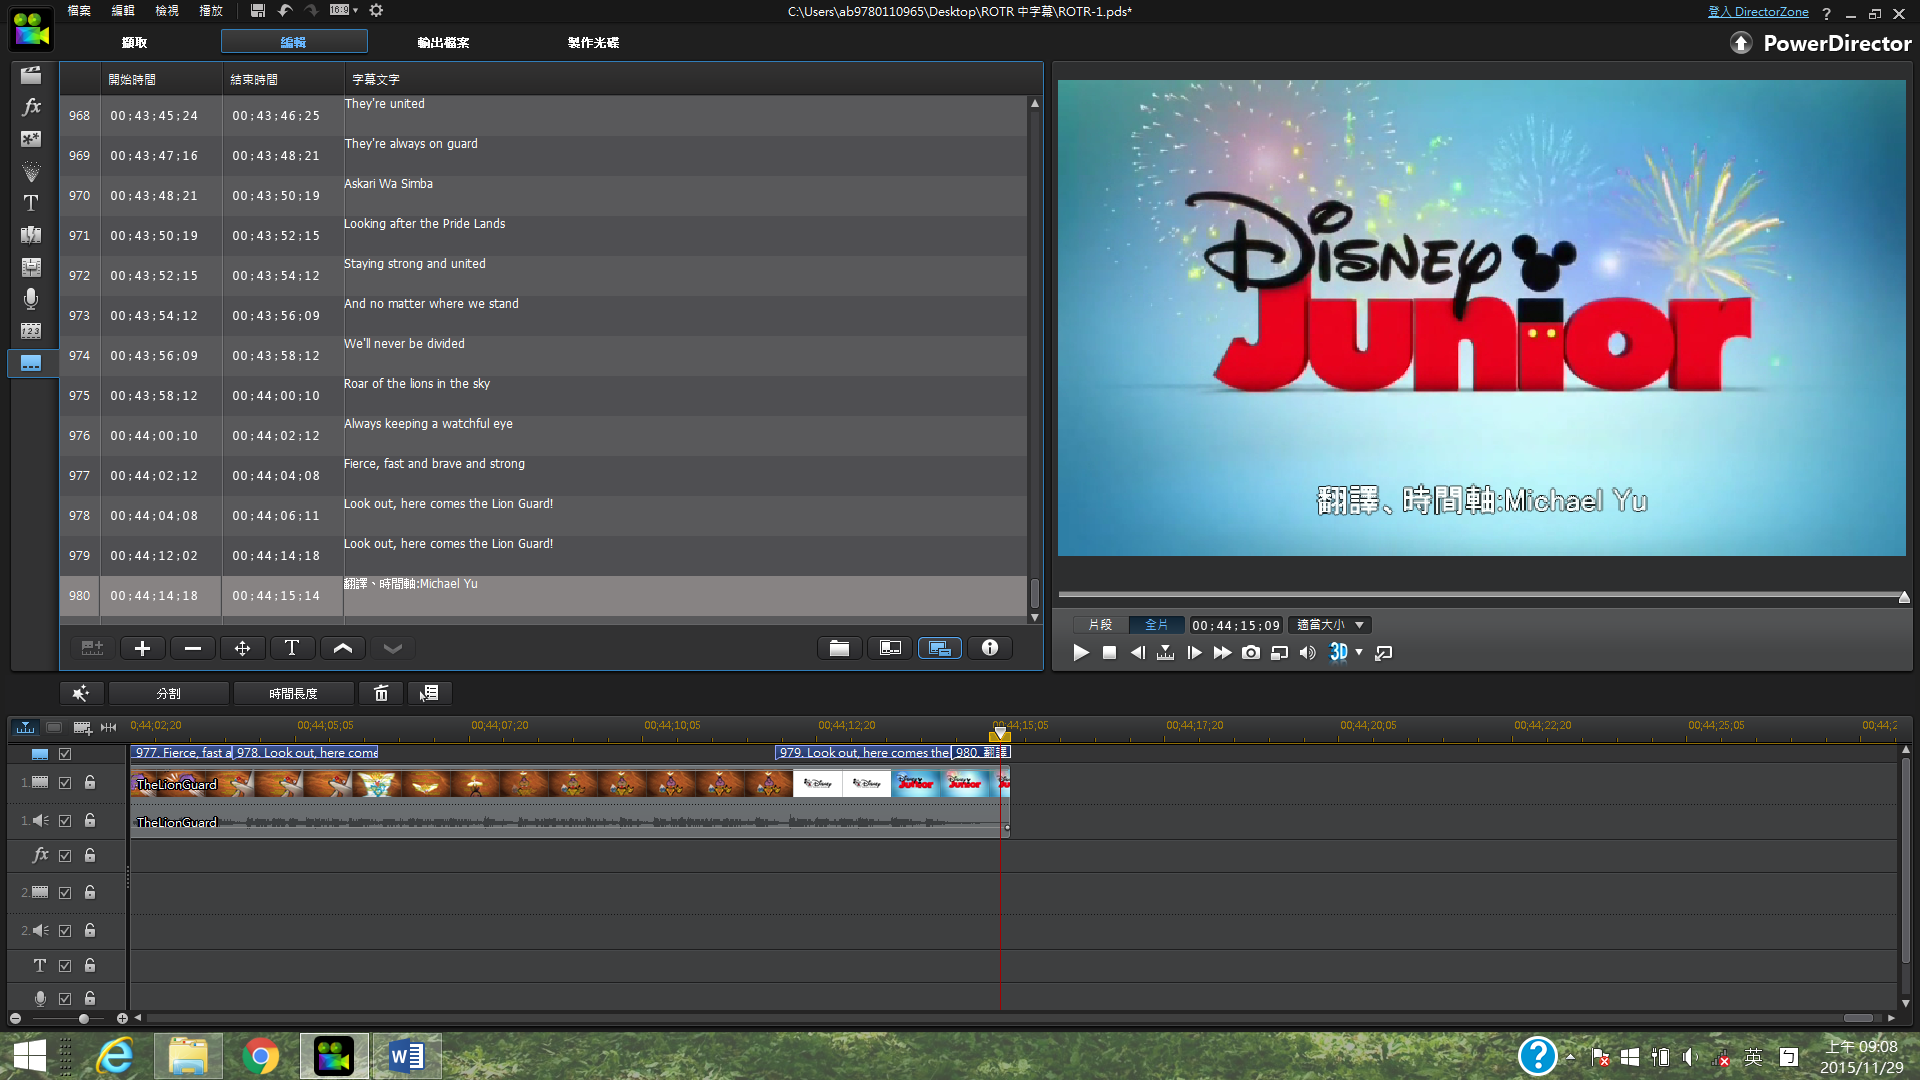Click the import subtitles folder icon
The image size is (1920, 1080).
point(839,648)
